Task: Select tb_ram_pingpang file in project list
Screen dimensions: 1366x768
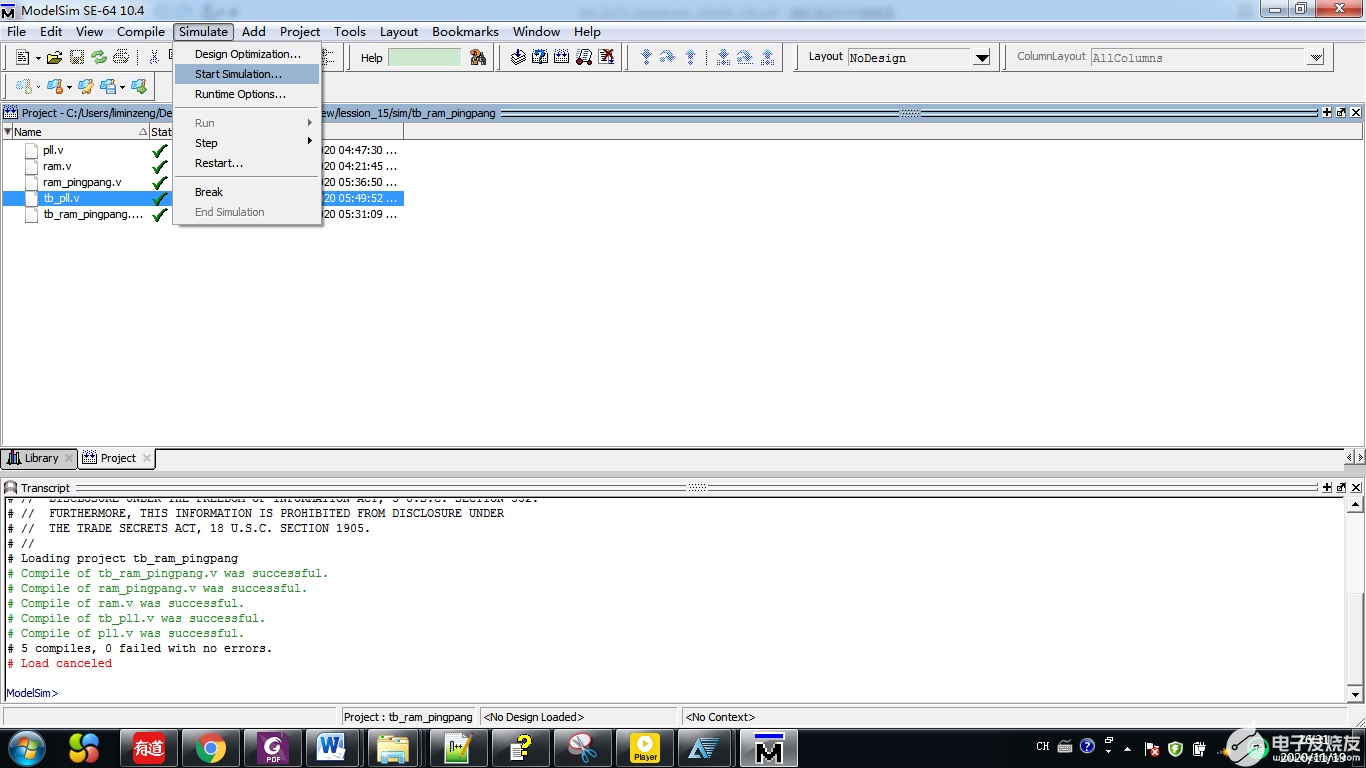Action: point(93,214)
